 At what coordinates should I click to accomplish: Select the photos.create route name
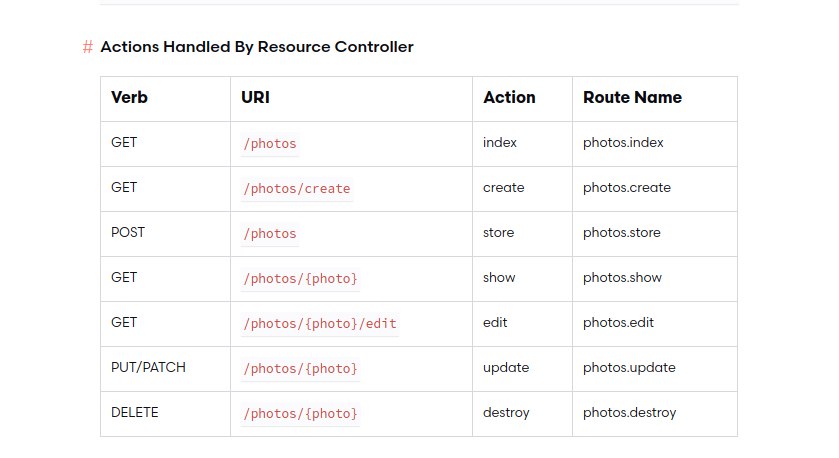[x=627, y=188]
